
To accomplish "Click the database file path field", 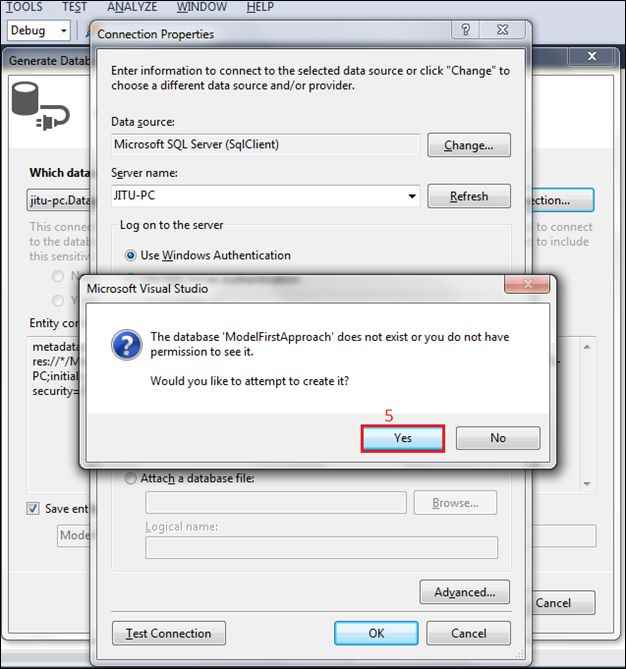I will tap(276, 503).
